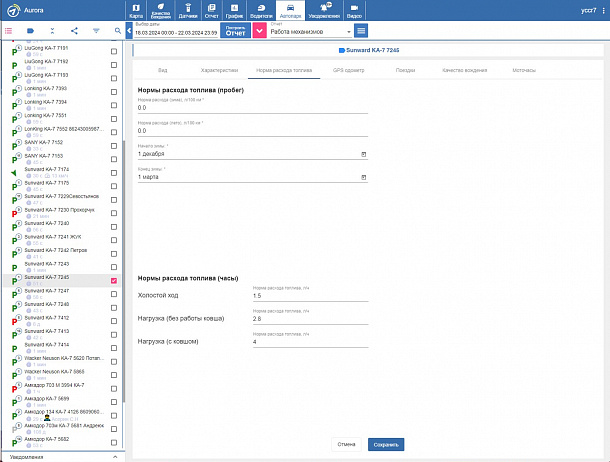Click the date range selection field

[176, 33]
